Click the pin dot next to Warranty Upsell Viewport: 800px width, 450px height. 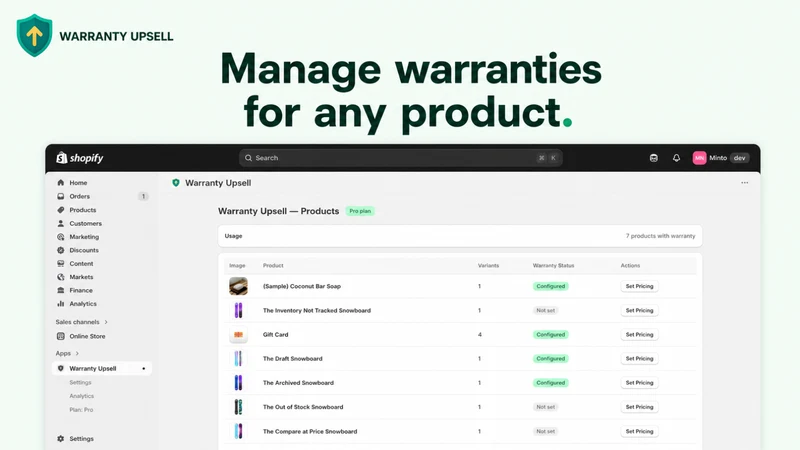144,368
